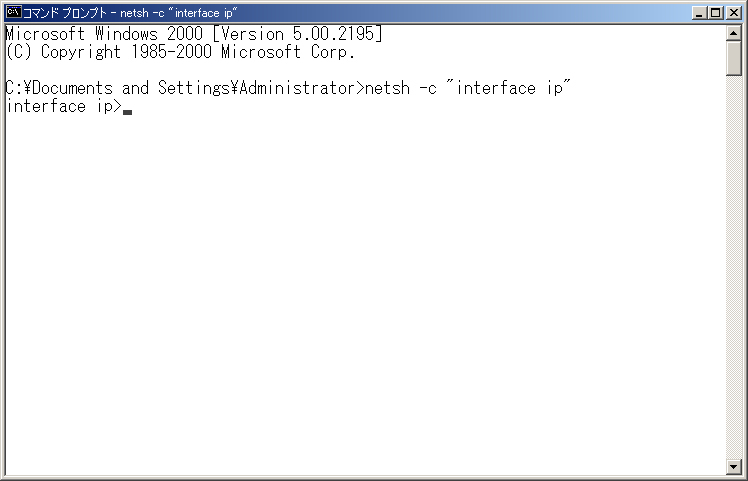This screenshot has height=481, width=748.
Task: Maximize the command prompt window
Action: (716, 13)
